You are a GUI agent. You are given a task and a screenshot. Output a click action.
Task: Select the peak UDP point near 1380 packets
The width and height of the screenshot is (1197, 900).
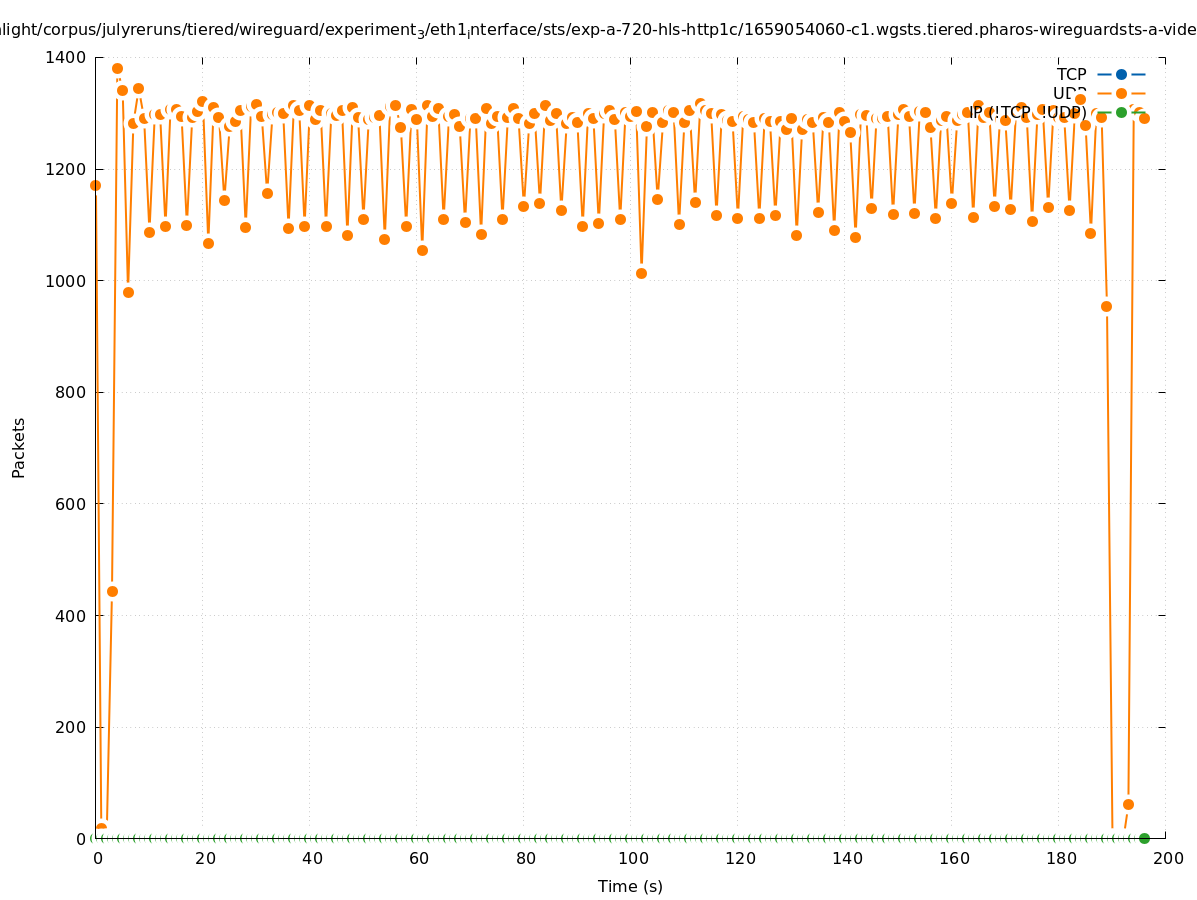pyautogui.click(x=117, y=69)
